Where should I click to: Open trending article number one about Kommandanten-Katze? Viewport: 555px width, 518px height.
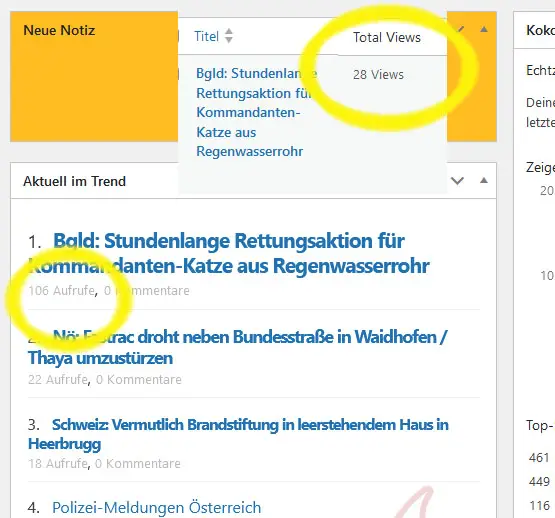click(229, 253)
